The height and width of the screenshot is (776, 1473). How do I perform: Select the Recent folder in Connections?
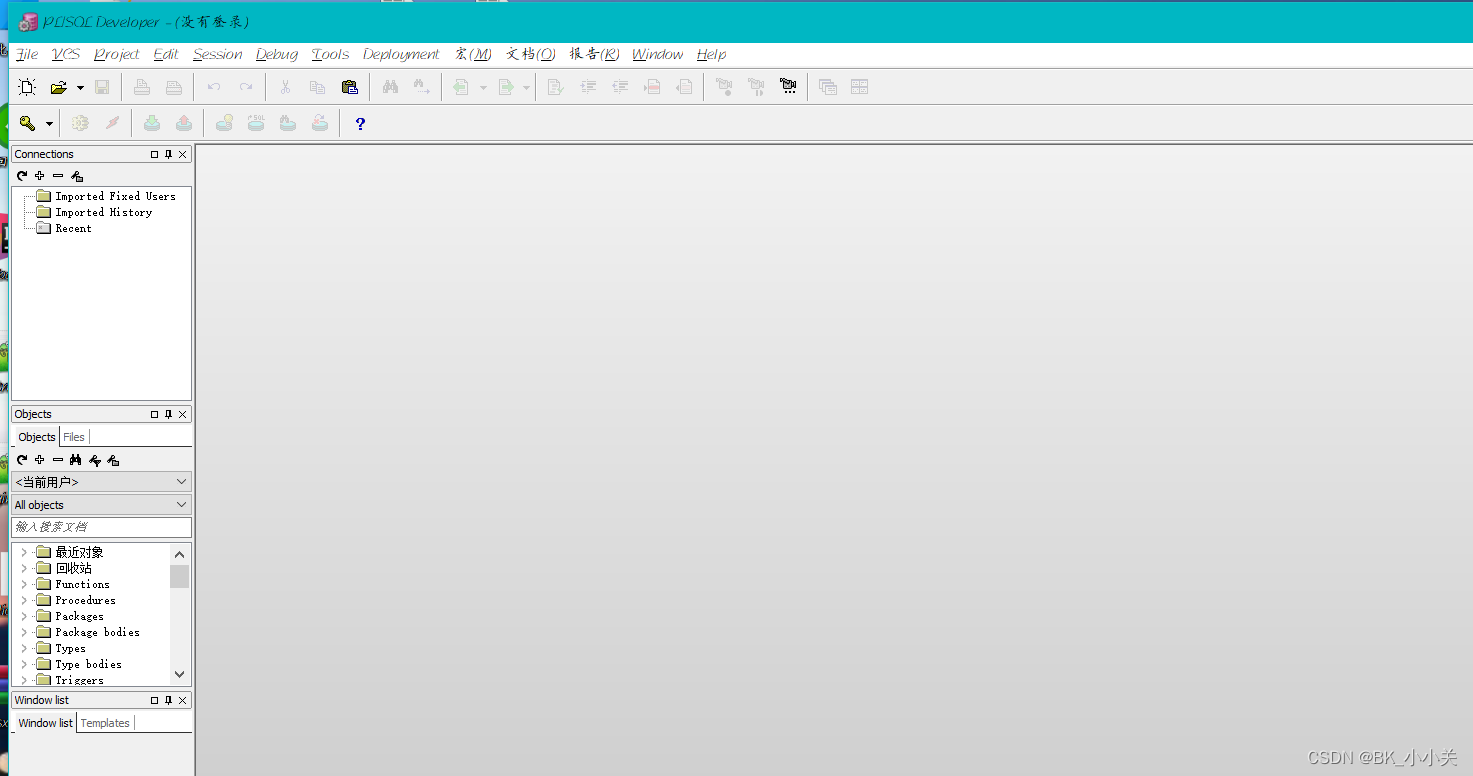(72, 228)
